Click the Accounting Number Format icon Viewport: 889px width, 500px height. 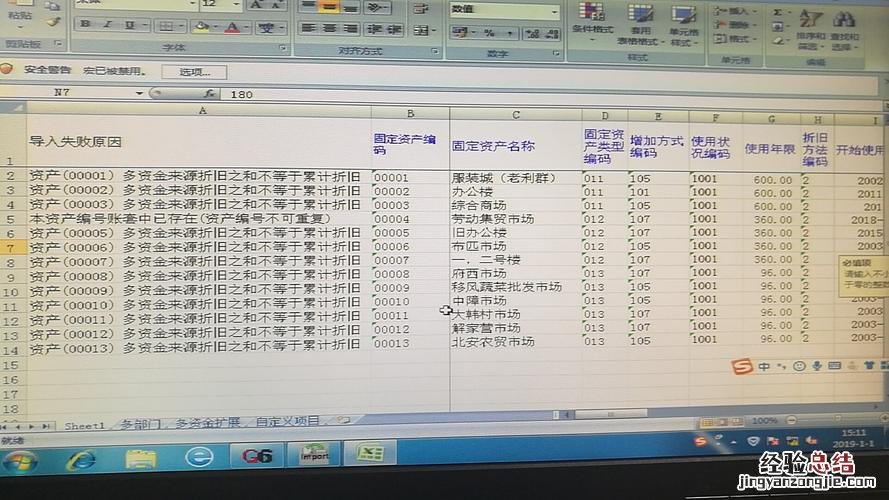click(460, 33)
